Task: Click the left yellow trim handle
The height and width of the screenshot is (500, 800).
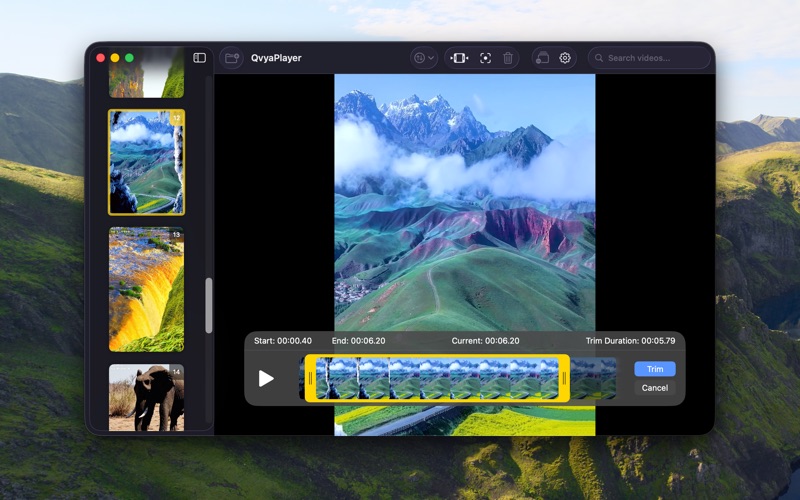Action: 310,379
